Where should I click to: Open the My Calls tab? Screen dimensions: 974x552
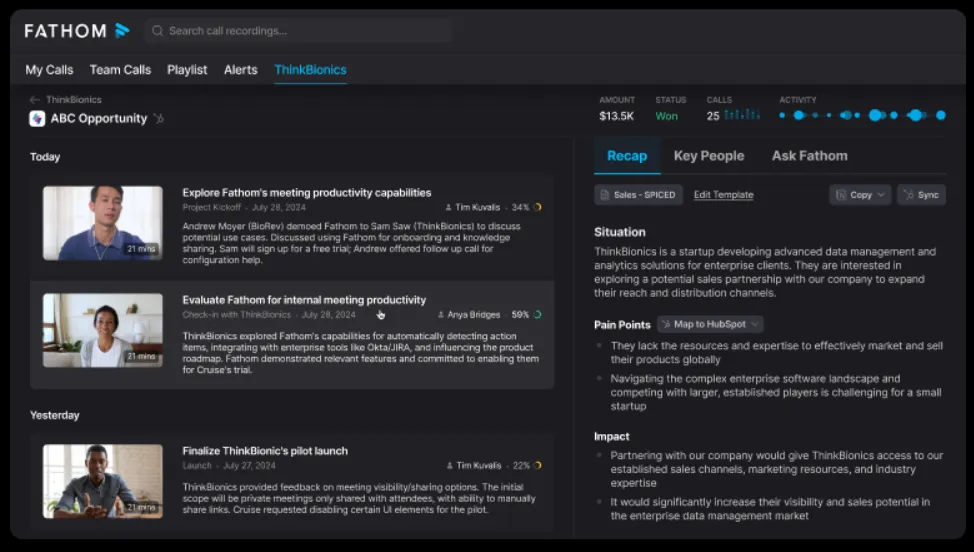tap(49, 70)
